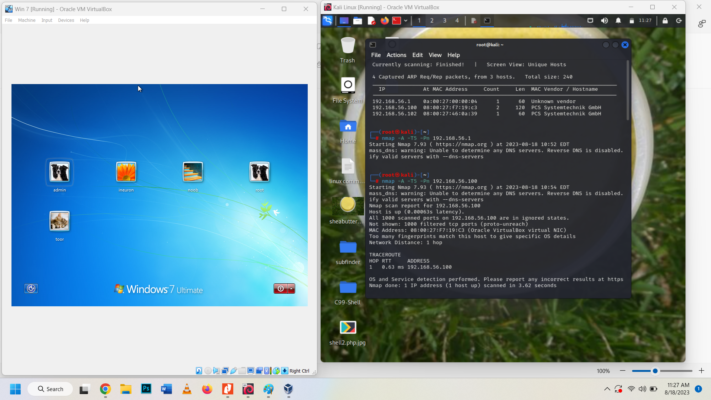Open Win 7 VirtualBox Machine menu
Image resolution: width=711 pixels, height=400 pixels.
[x=26, y=20]
